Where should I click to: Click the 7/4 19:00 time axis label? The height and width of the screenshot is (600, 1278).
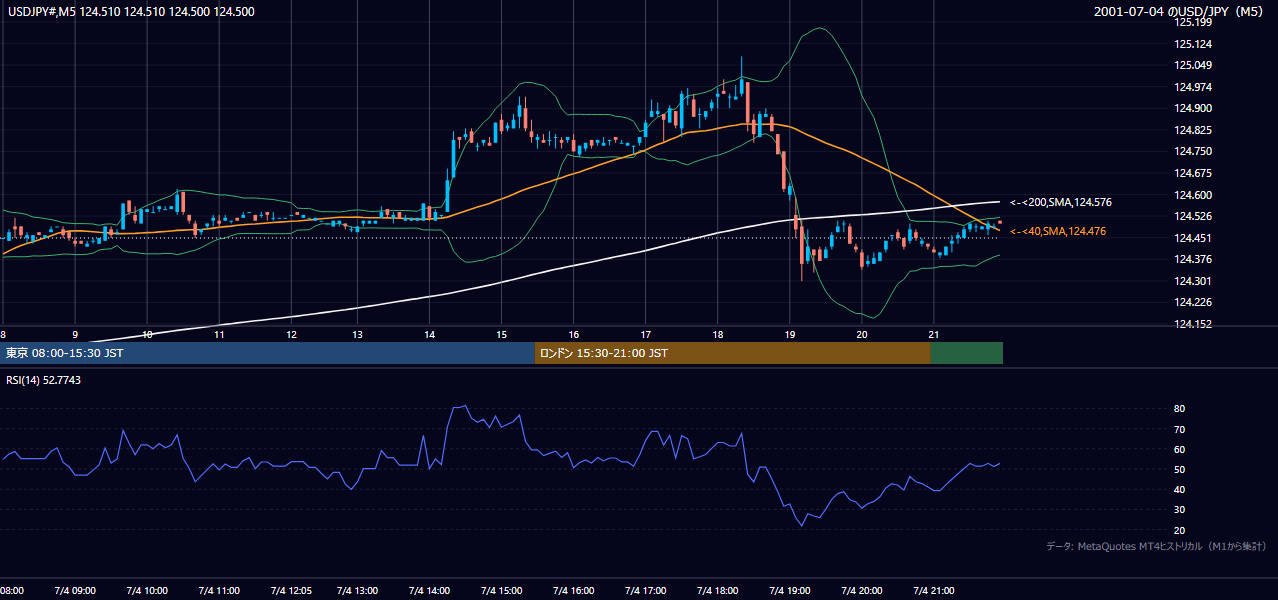click(x=789, y=591)
